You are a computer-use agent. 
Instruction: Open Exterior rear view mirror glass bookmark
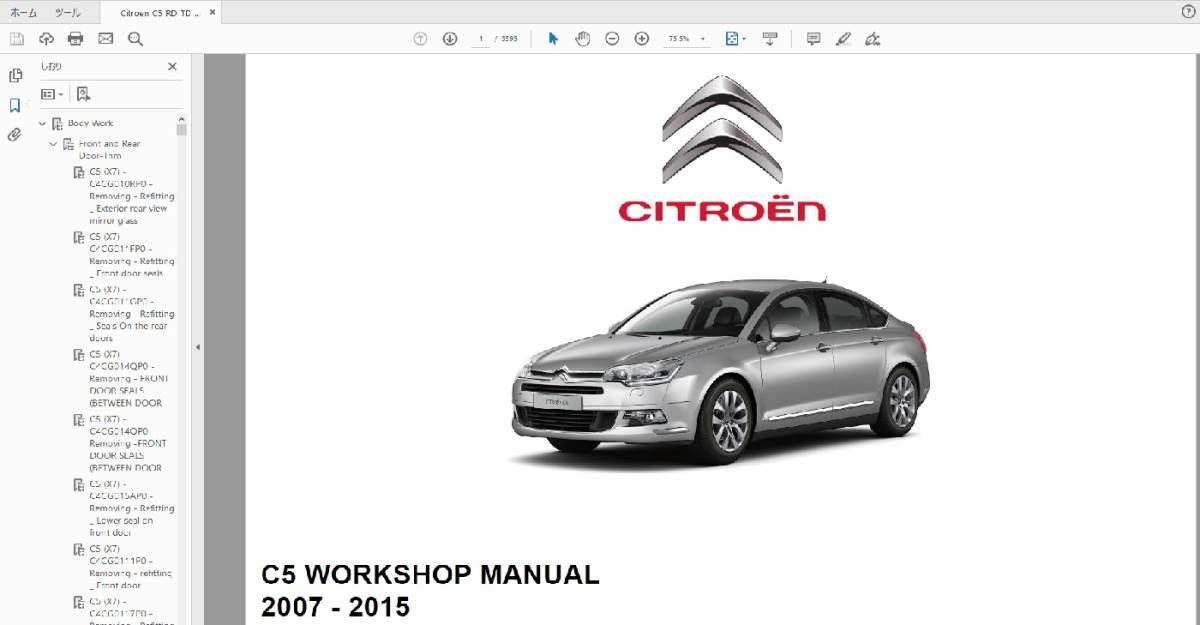coord(130,196)
